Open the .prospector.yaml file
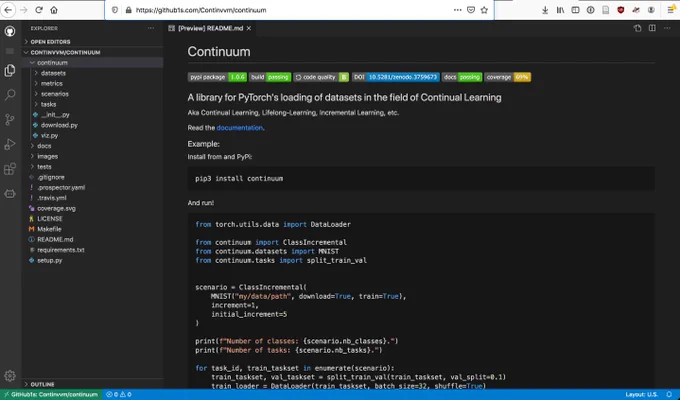The height and width of the screenshot is (400, 680). point(92,187)
